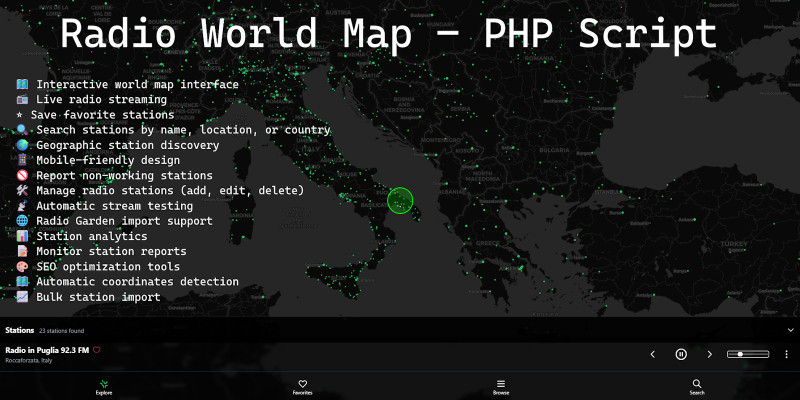Click the '23 stations found' count

pyautogui.click(x=62, y=330)
